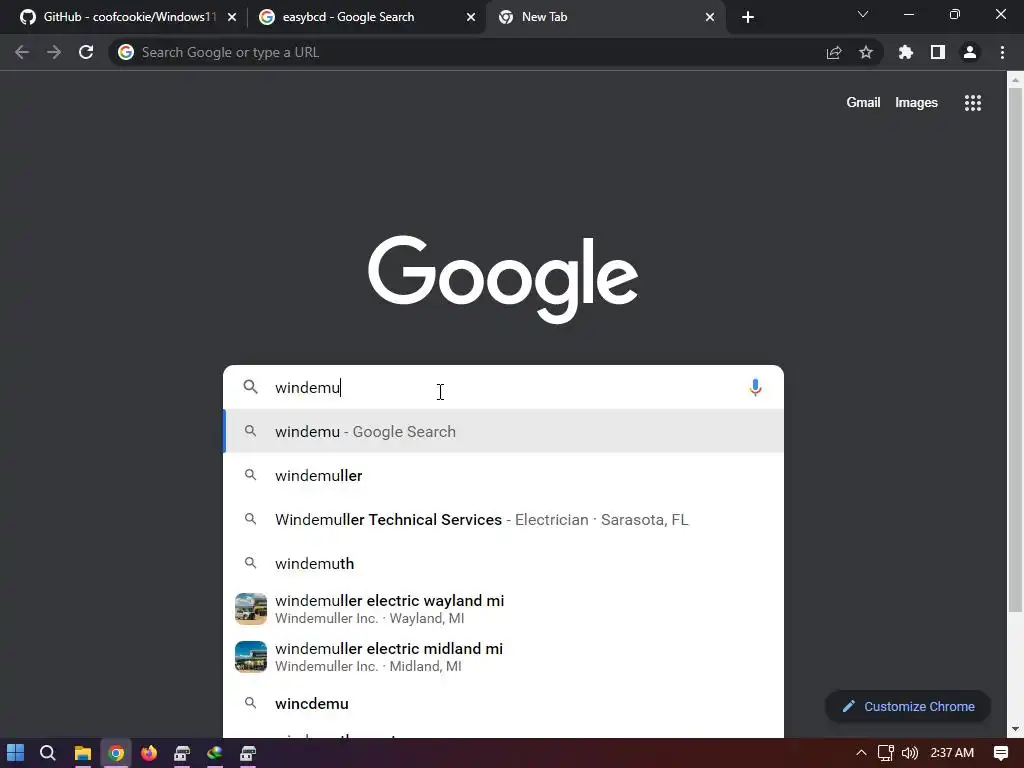Viewport: 1024px width, 768px height.
Task: Open the share this page icon
Action: pyautogui.click(x=834, y=52)
